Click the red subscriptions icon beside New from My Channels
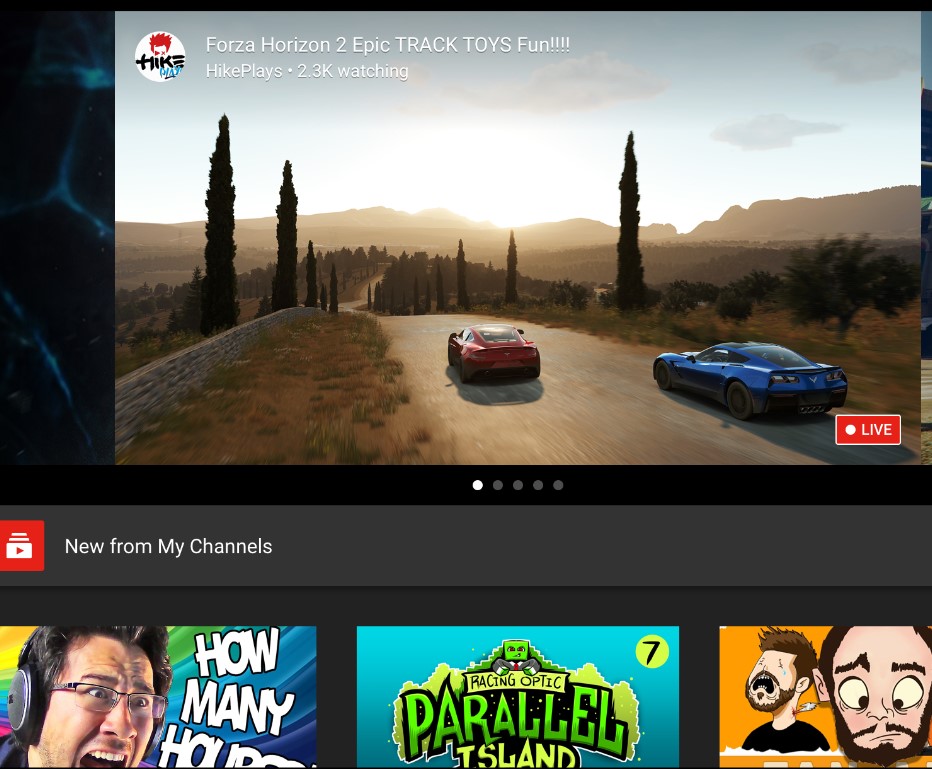932x769 pixels. [x=21, y=546]
